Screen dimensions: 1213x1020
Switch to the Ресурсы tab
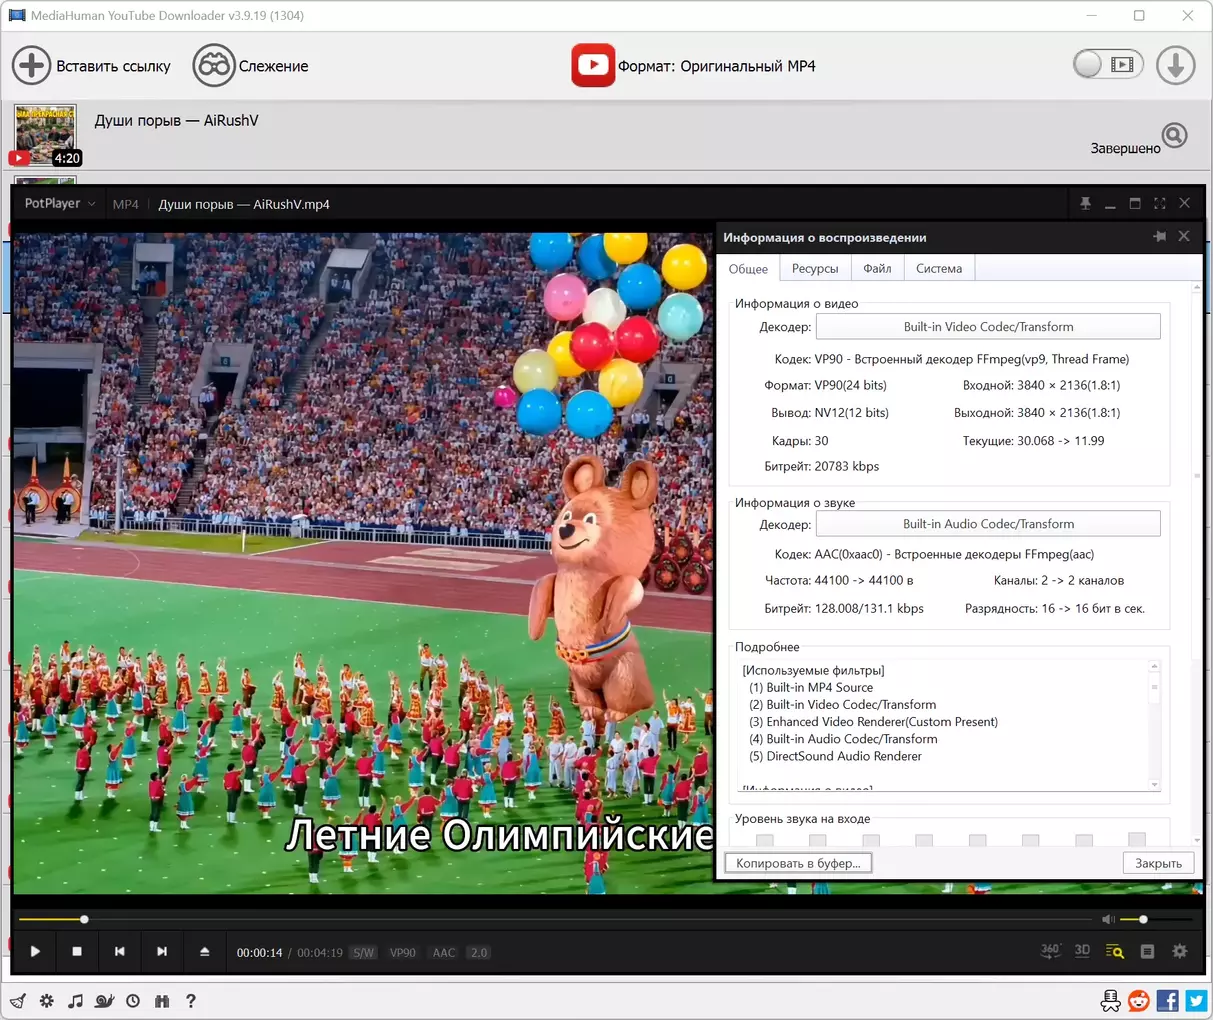[815, 269]
